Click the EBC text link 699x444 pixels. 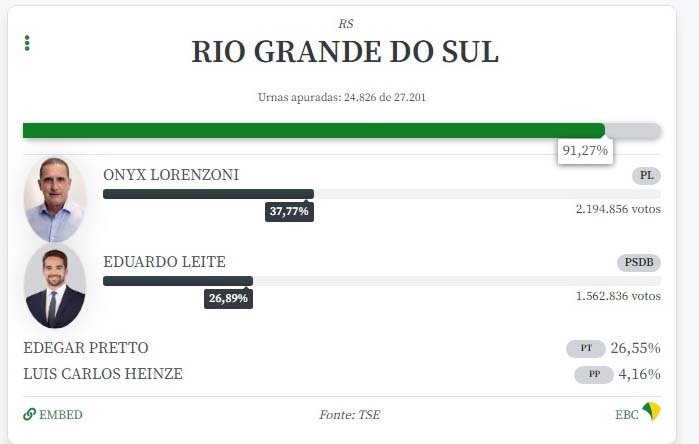pyautogui.click(x=626, y=415)
